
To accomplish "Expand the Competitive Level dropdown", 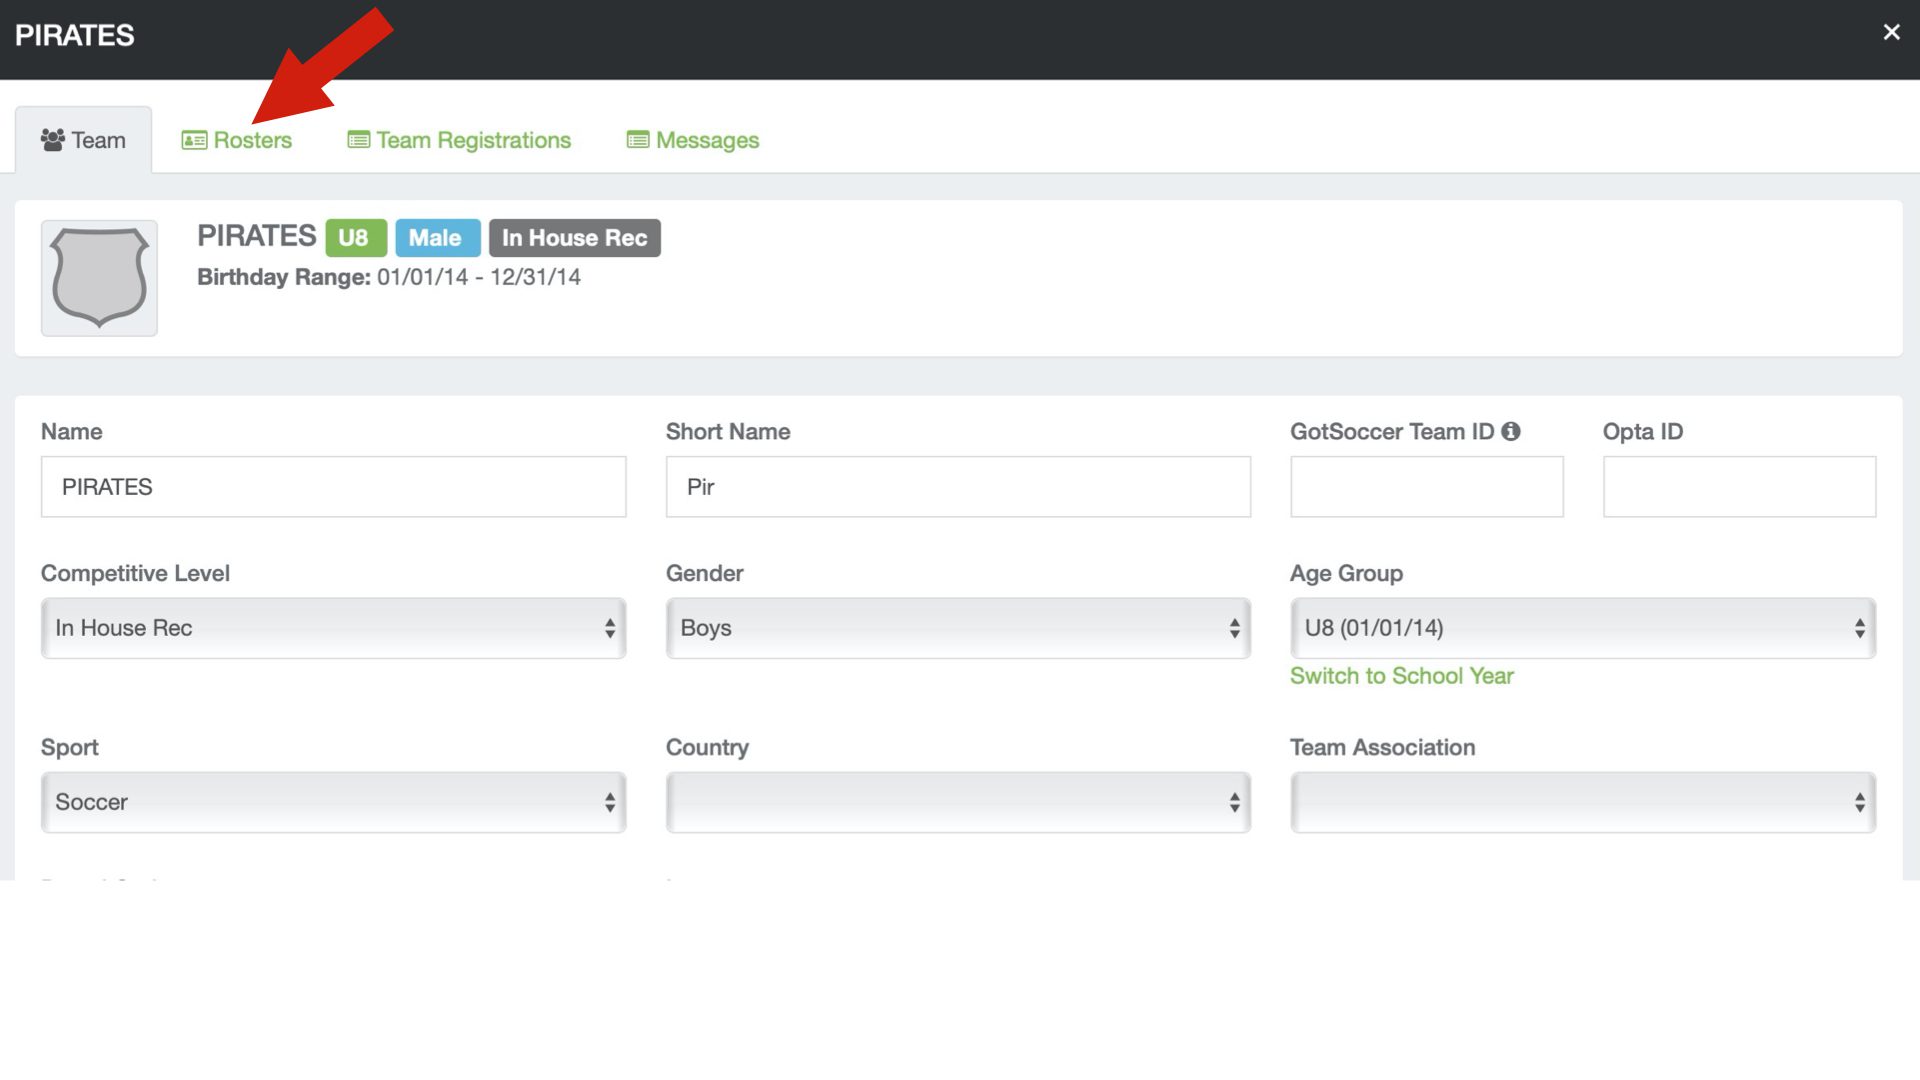I will coord(333,628).
